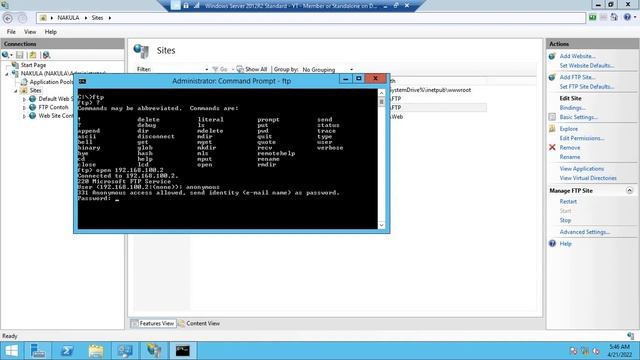Expand the FTP Contoh node
The height and width of the screenshot is (360, 640).
(x=24, y=108)
